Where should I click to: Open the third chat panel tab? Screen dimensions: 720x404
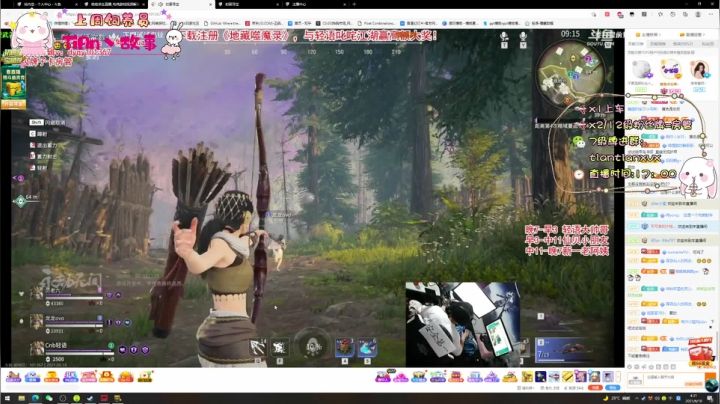click(x=683, y=44)
